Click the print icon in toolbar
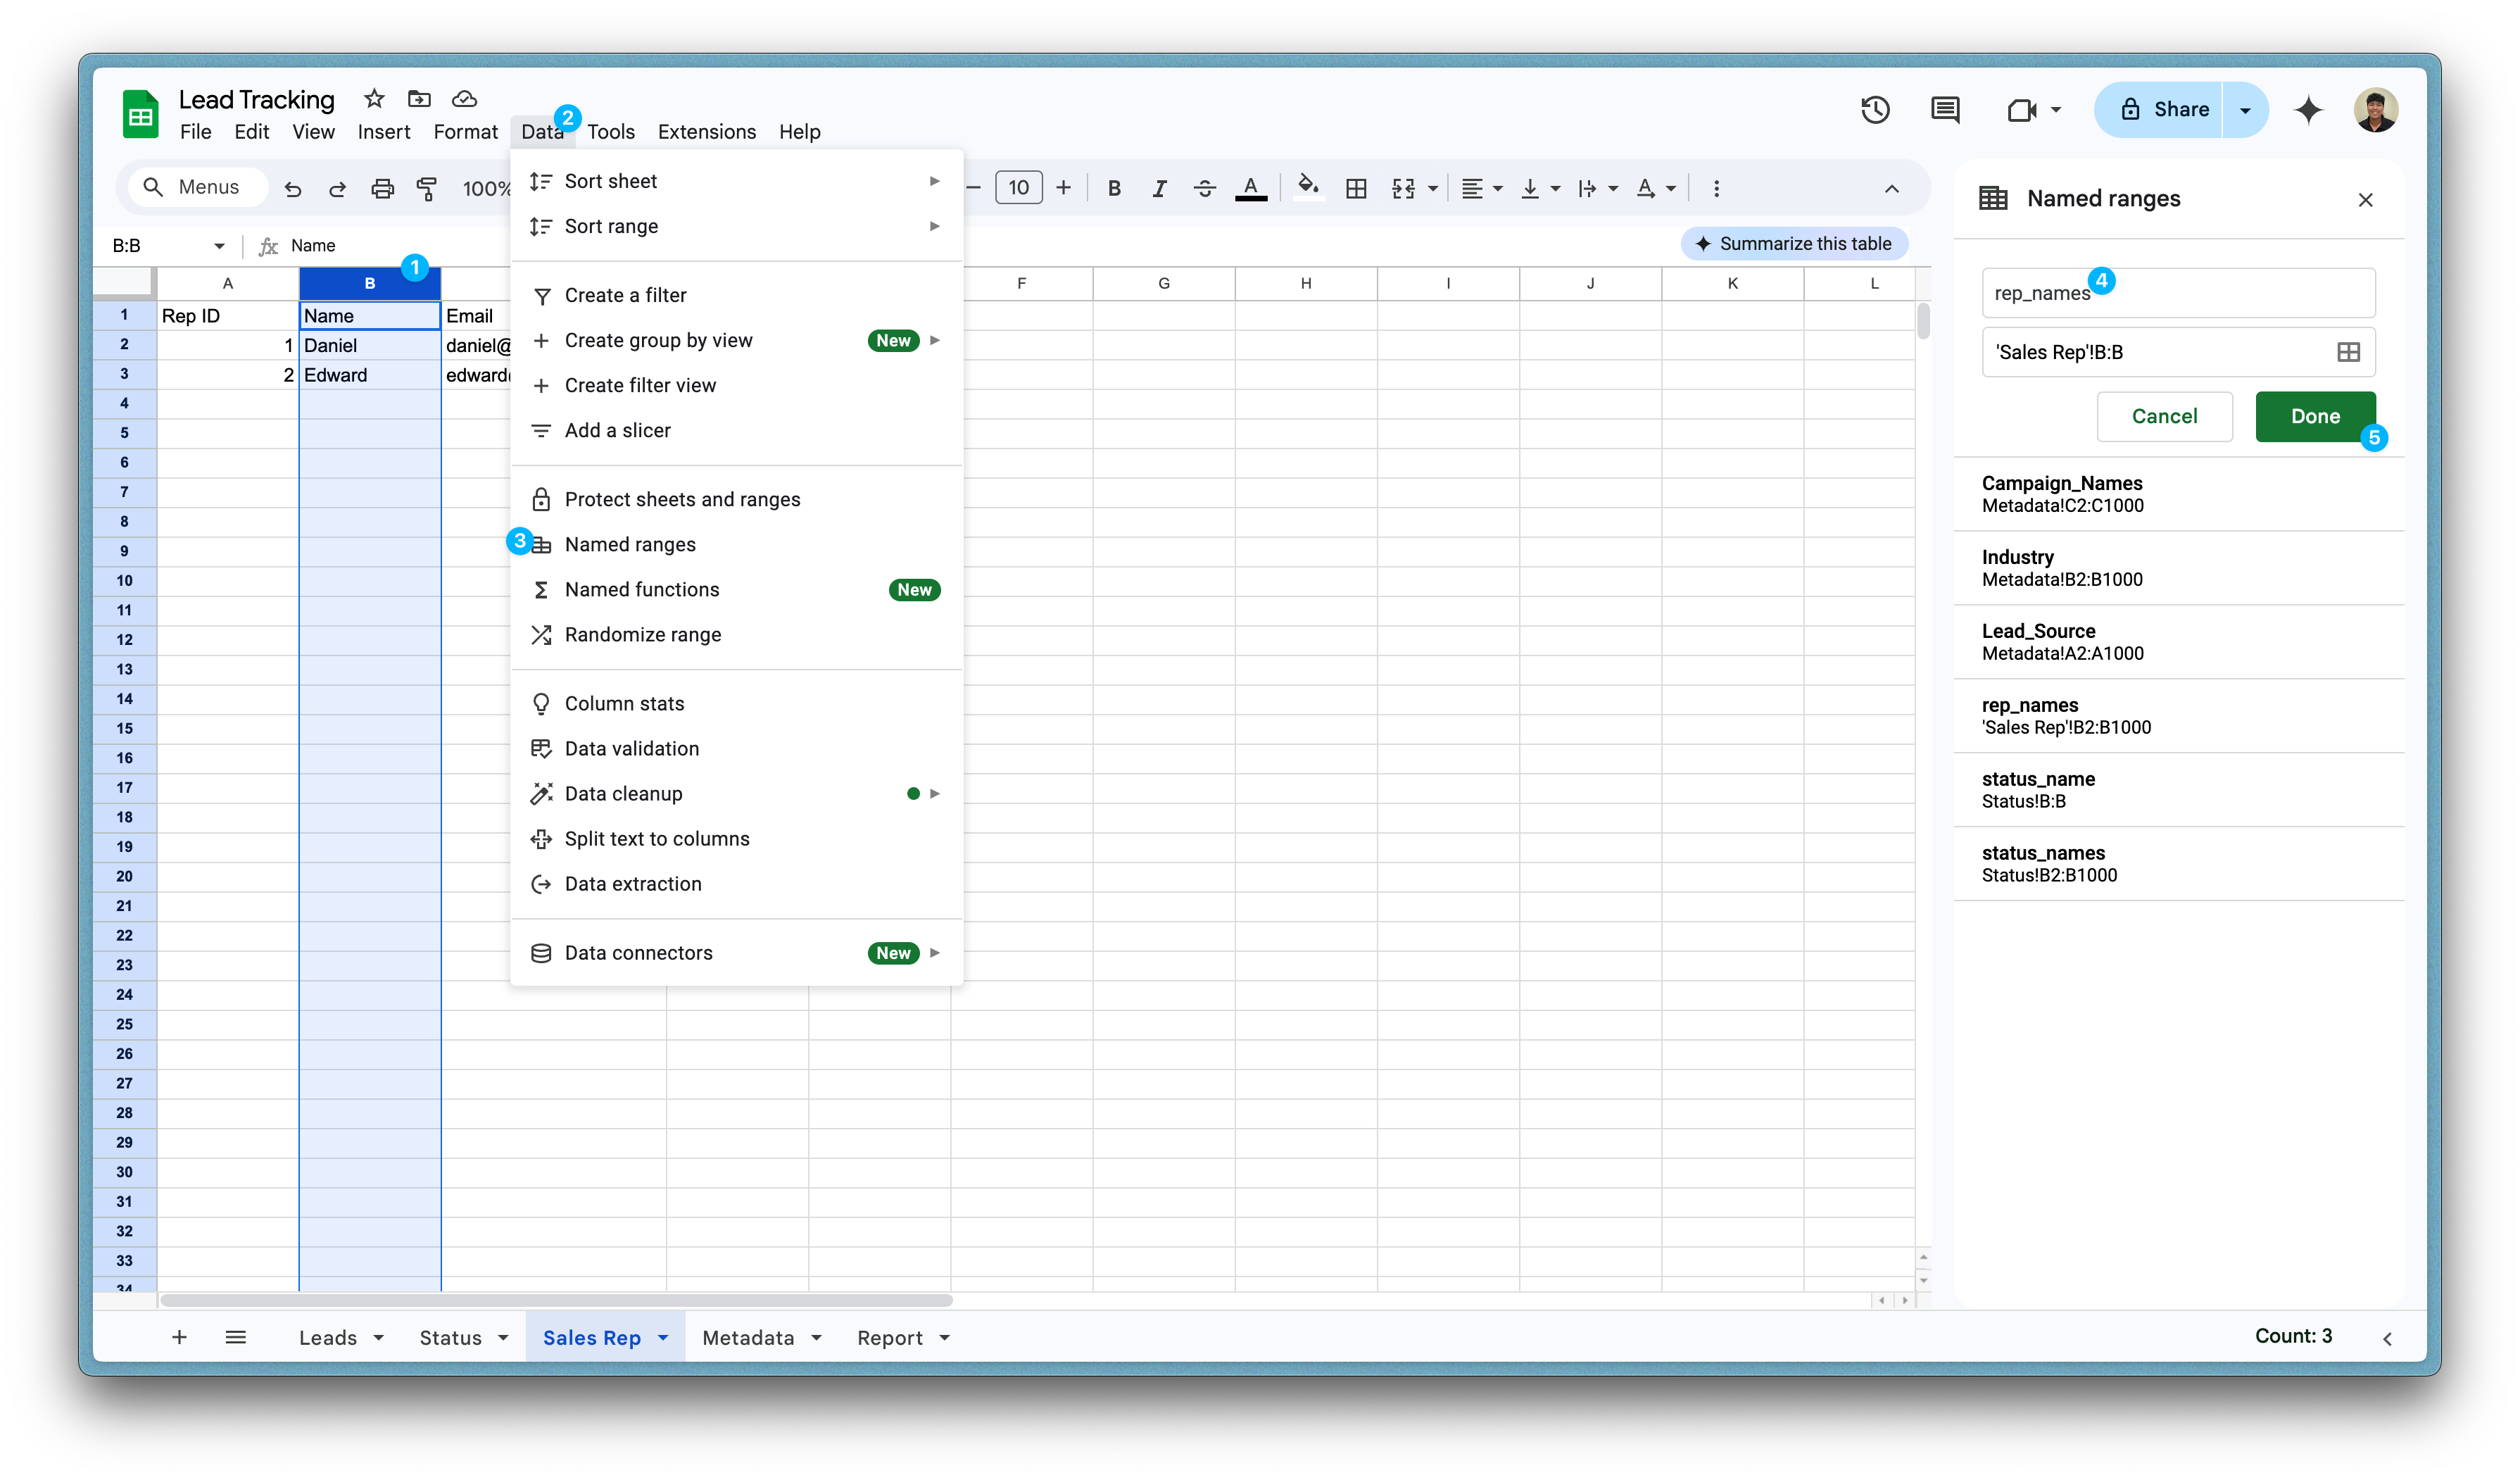The width and height of the screenshot is (2520, 1480). pos(382,188)
